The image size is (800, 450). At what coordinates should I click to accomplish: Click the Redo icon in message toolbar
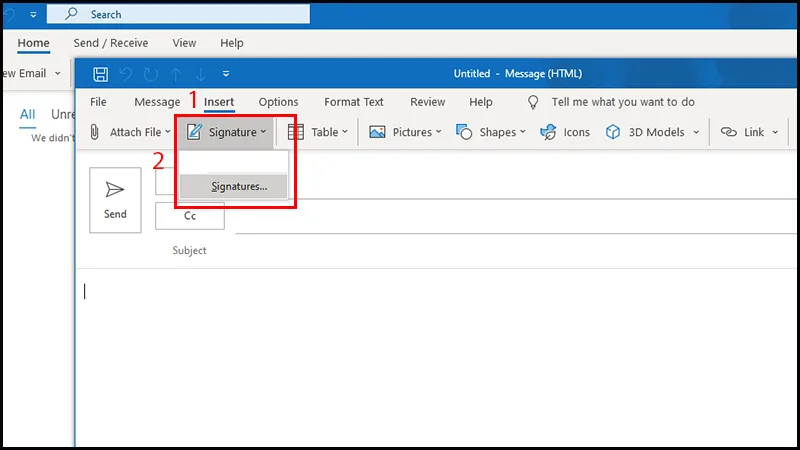151,74
